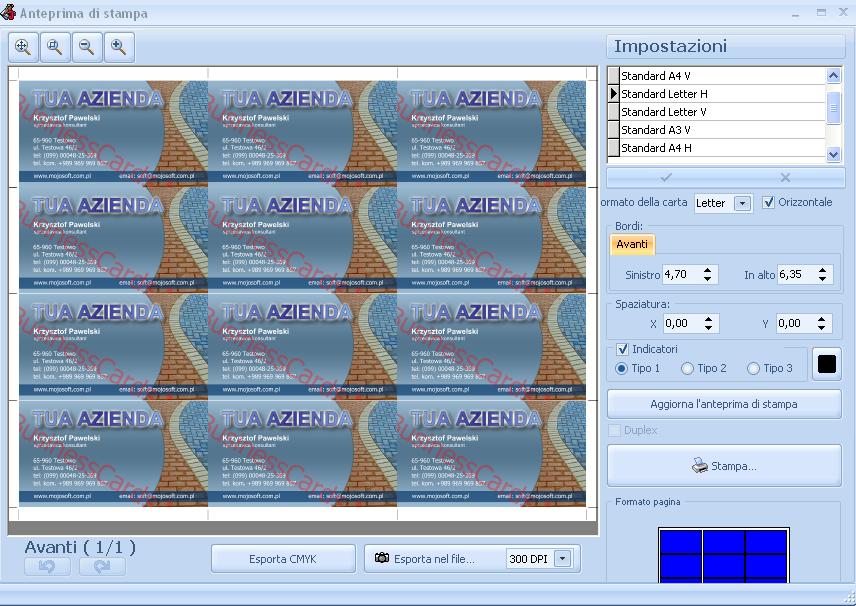This screenshot has width=856, height=606.
Task: Select the Standard Letter H template
Action: point(722,94)
